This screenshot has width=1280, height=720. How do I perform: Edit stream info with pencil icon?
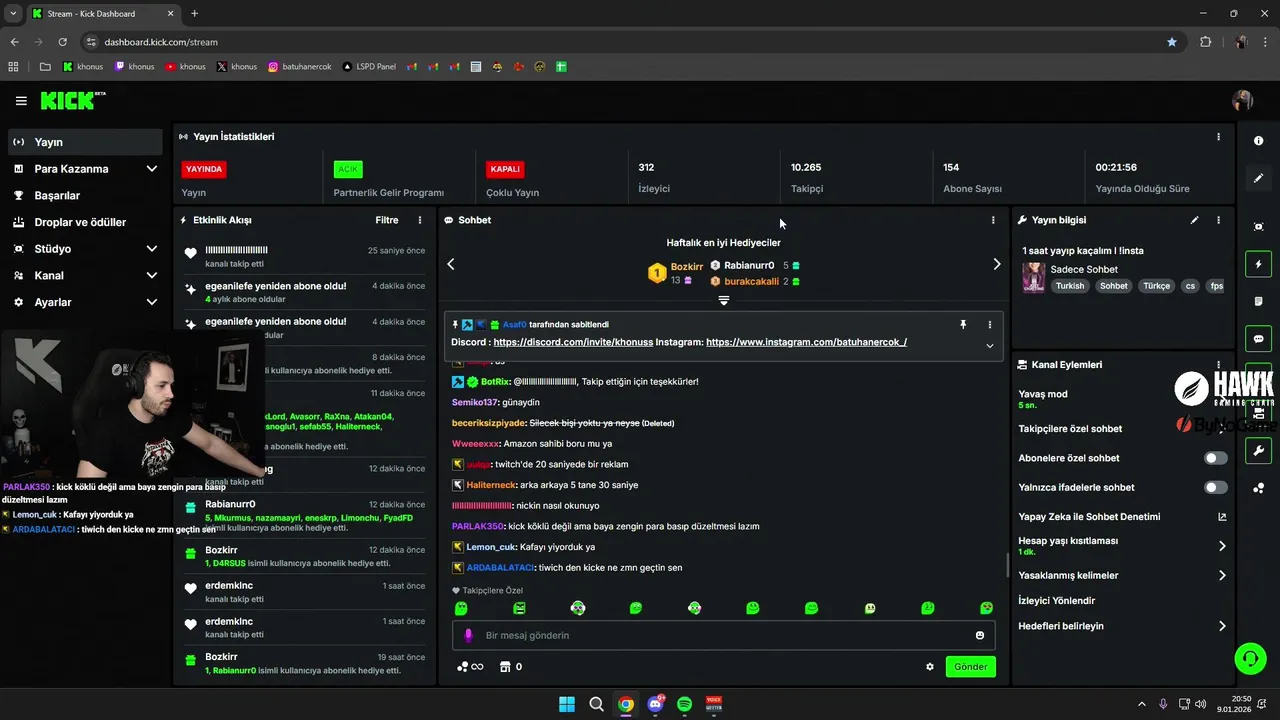(x=1194, y=220)
